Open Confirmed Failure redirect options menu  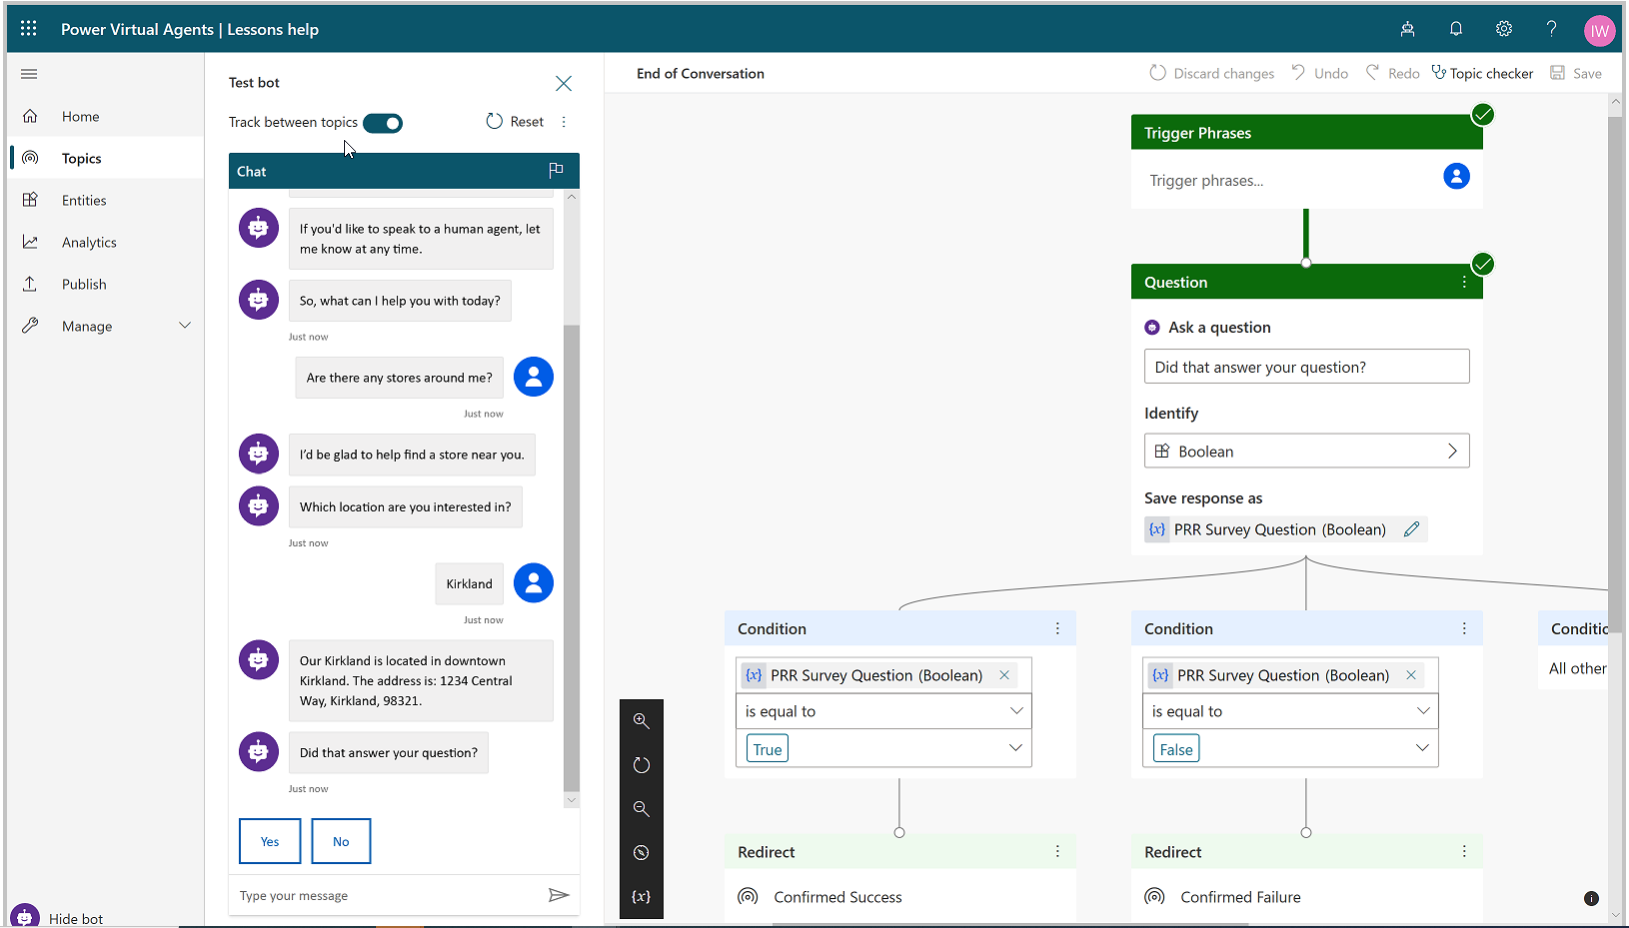point(1464,851)
